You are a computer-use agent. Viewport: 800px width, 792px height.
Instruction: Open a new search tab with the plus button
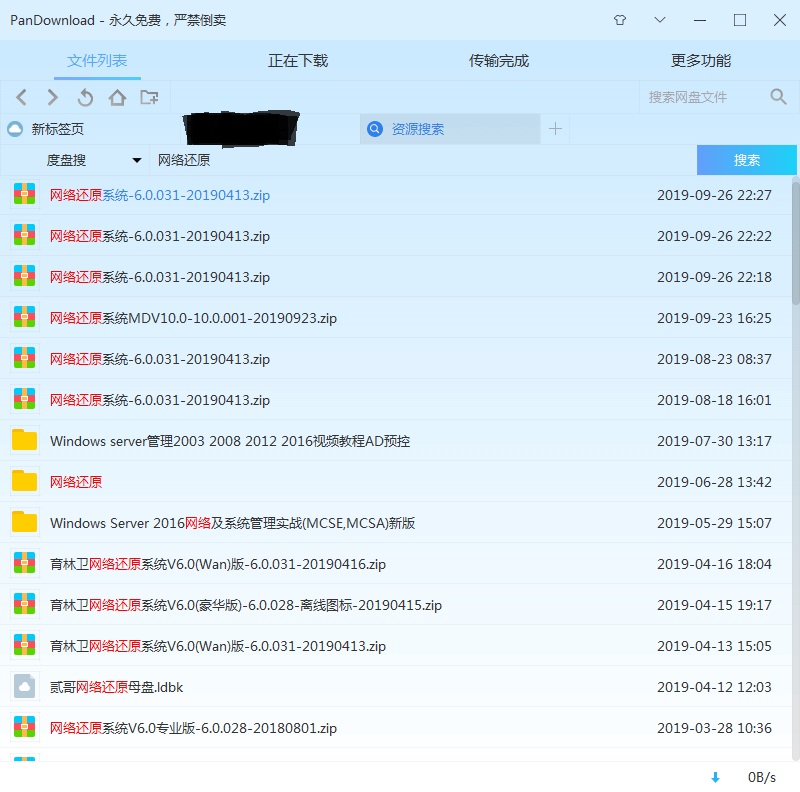click(x=556, y=129)
